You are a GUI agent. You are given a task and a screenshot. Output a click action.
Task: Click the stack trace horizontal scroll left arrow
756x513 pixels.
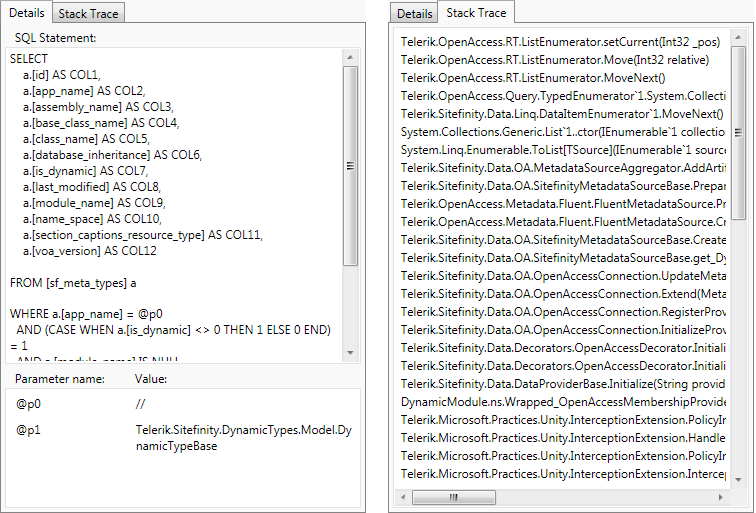click(404, 497)
